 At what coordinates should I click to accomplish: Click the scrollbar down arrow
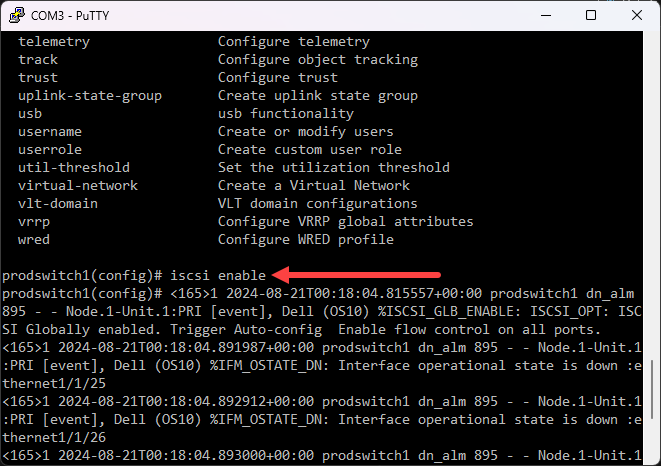tap(651, 457)
